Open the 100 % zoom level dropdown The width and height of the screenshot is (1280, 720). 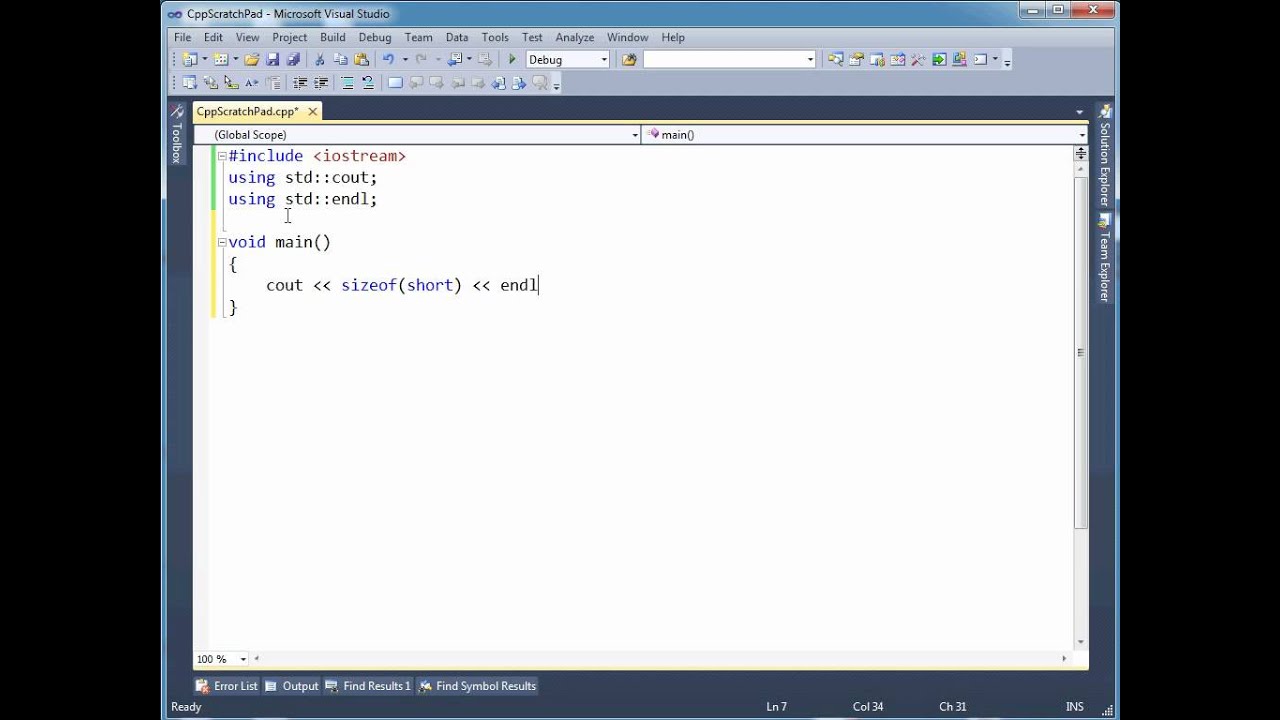pyautogui.click(x=243, y=659)
